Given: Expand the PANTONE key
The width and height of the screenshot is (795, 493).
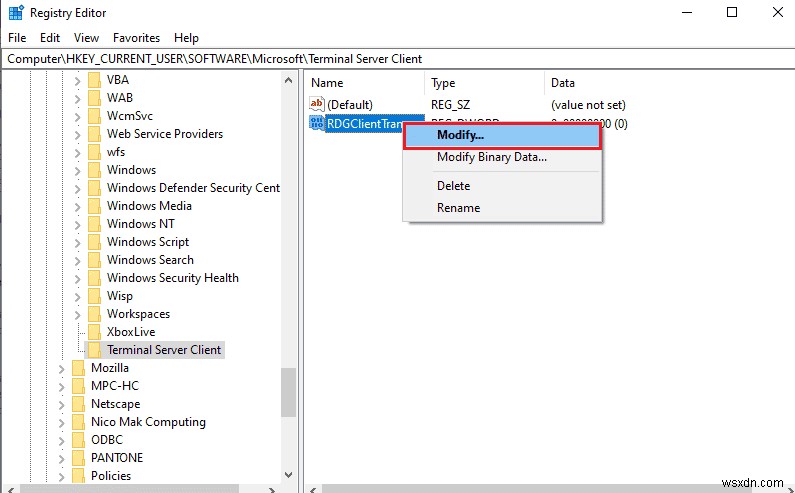Looking at the screenshot, I should (61, 459).
